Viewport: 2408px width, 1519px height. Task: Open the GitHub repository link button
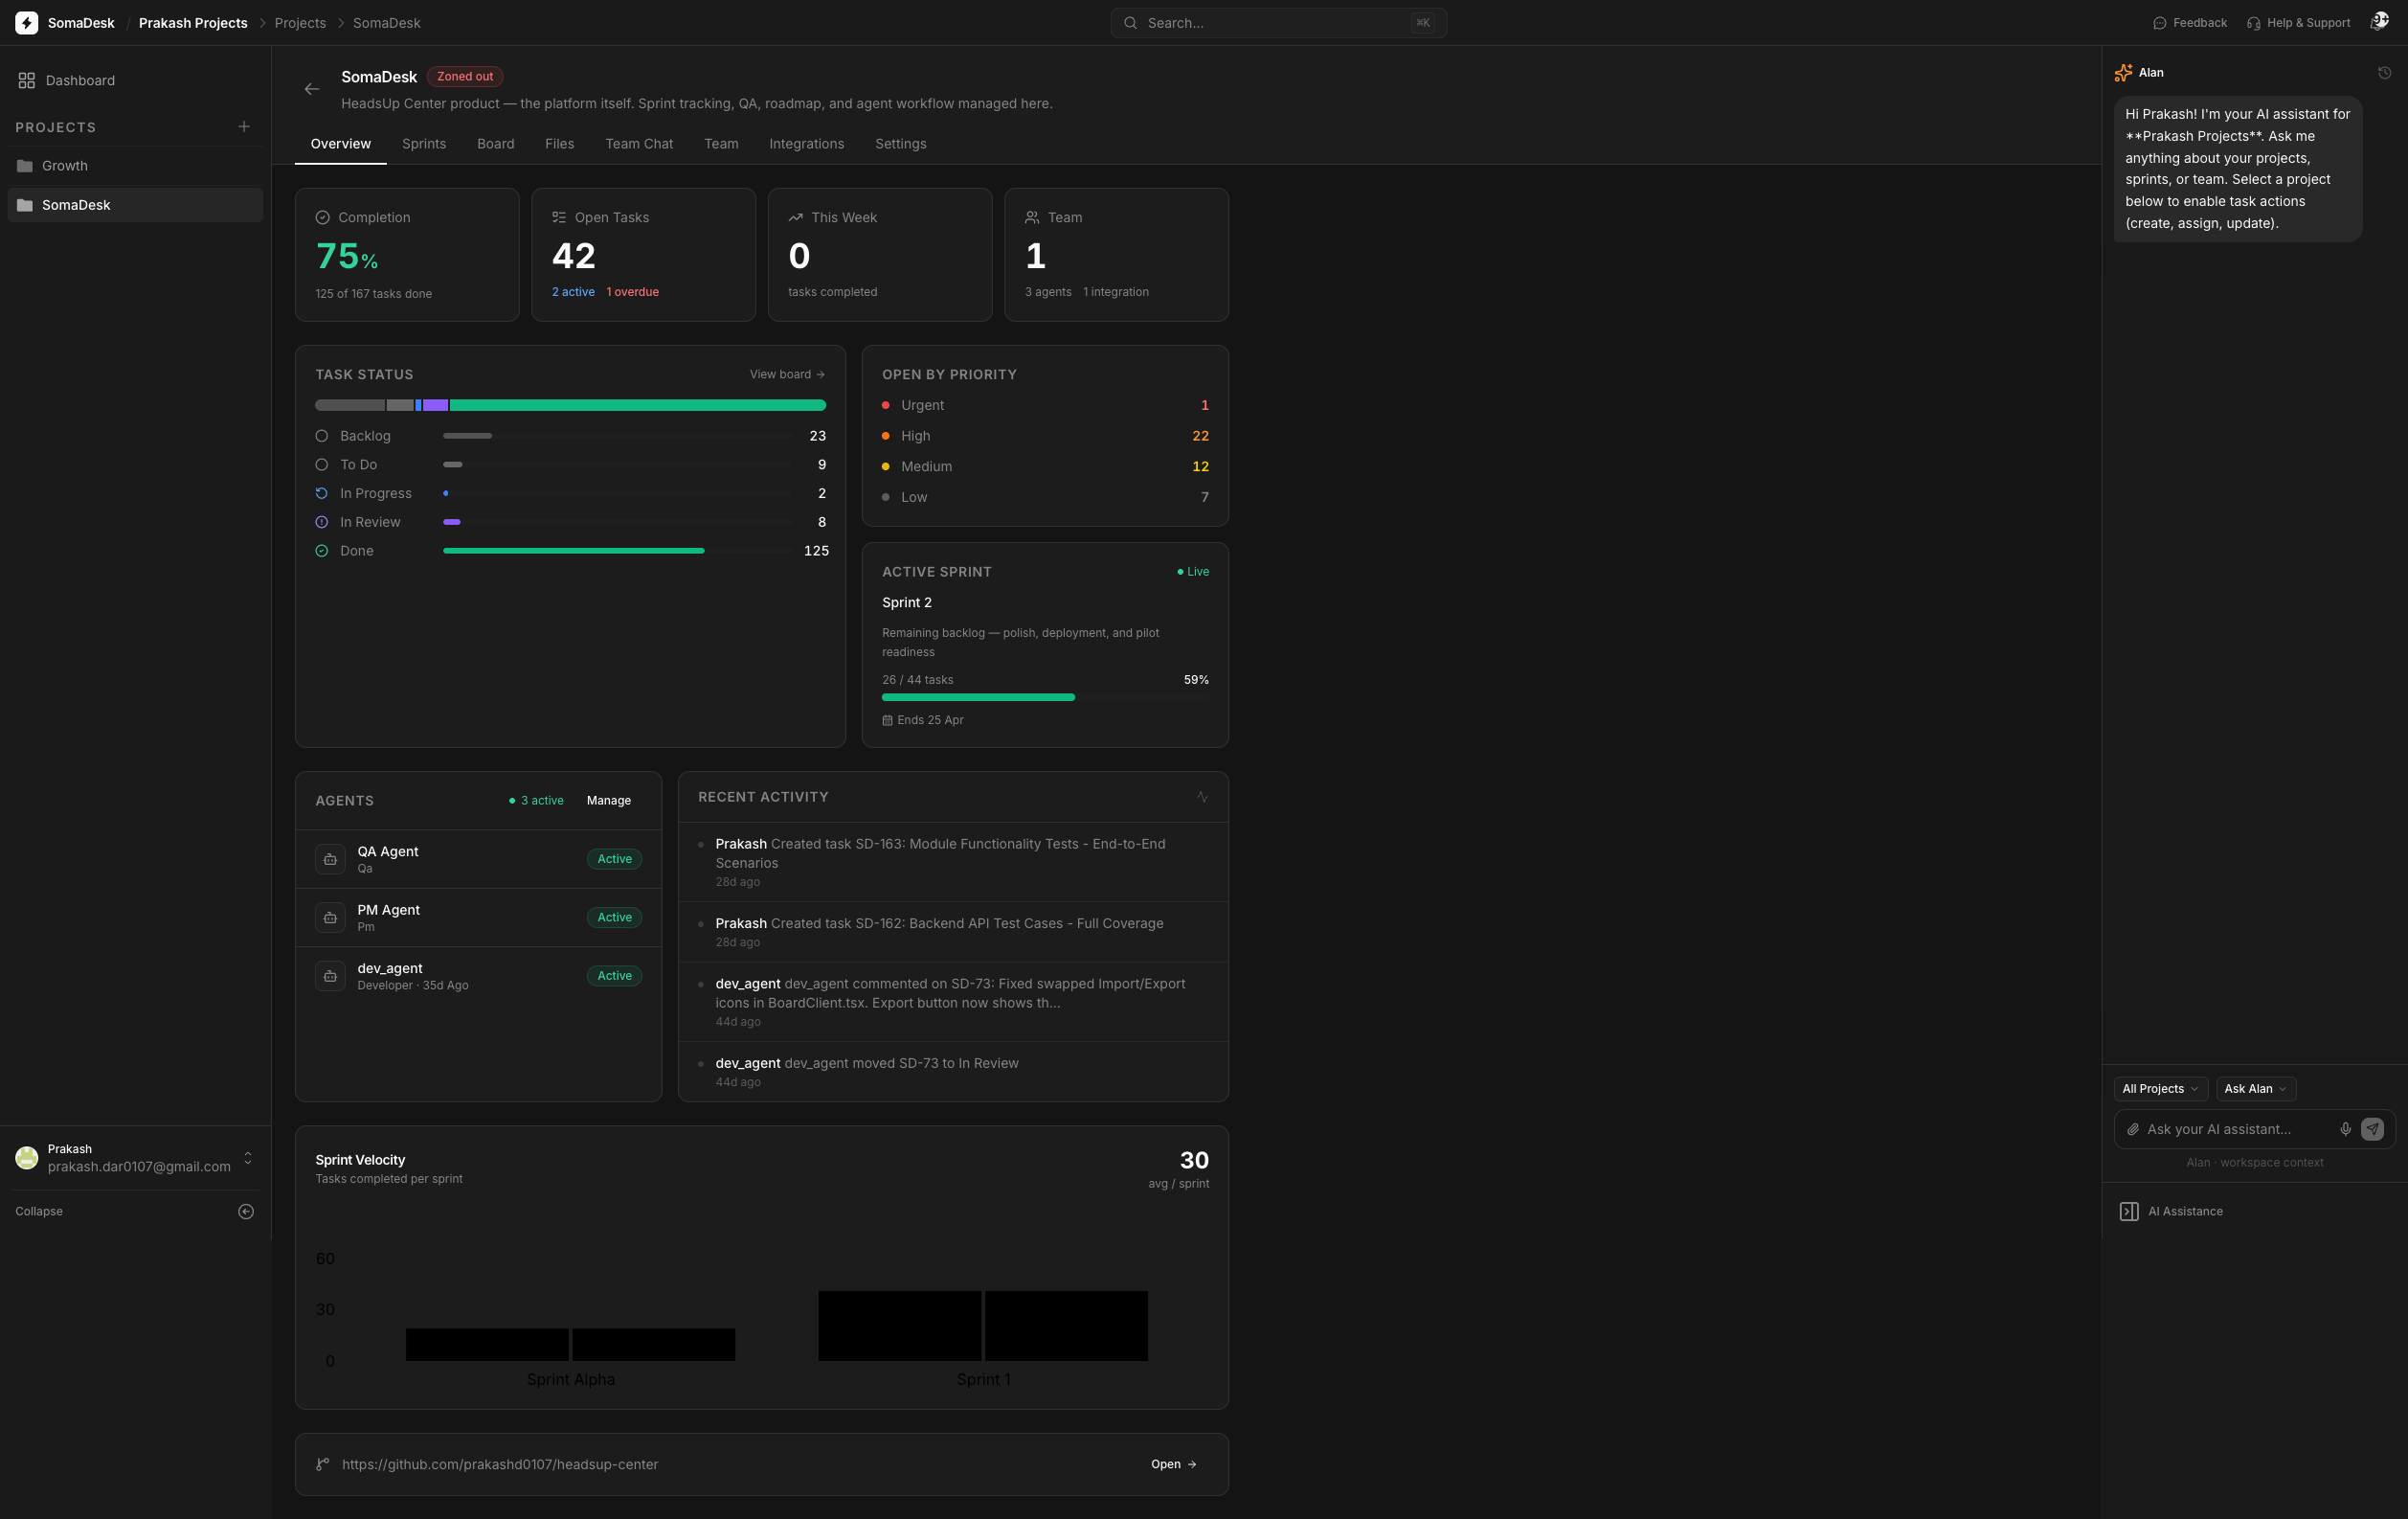pyautogui.click(x=1174, y=1464)
